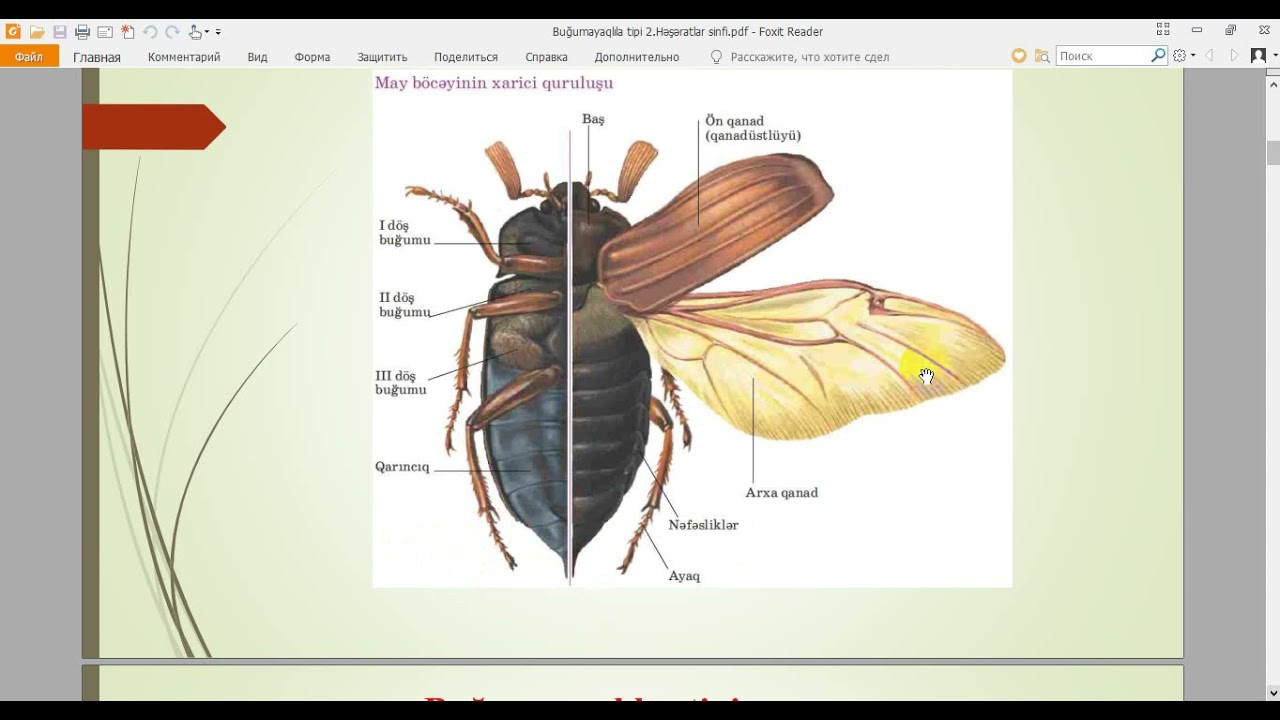Click the magnifier search button
Viewport: 1280px width, 720px height.
coord(1158,56)
